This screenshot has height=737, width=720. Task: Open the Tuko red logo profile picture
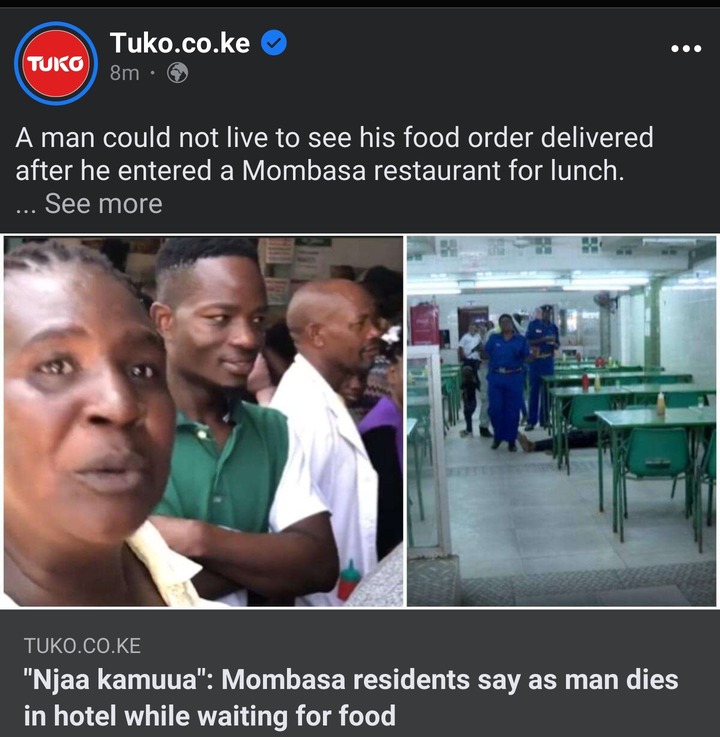56,63
